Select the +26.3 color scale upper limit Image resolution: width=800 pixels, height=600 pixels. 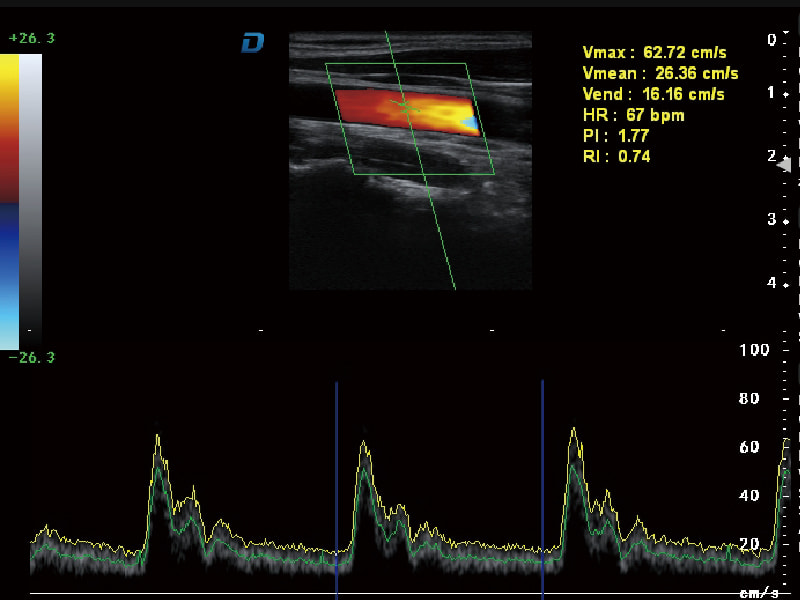30,39
